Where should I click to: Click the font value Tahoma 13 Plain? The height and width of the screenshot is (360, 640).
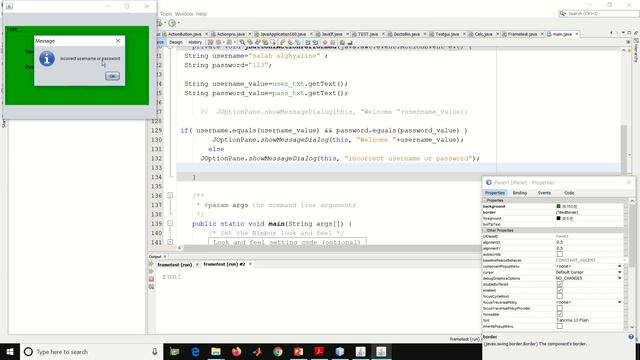pos(572,320)
